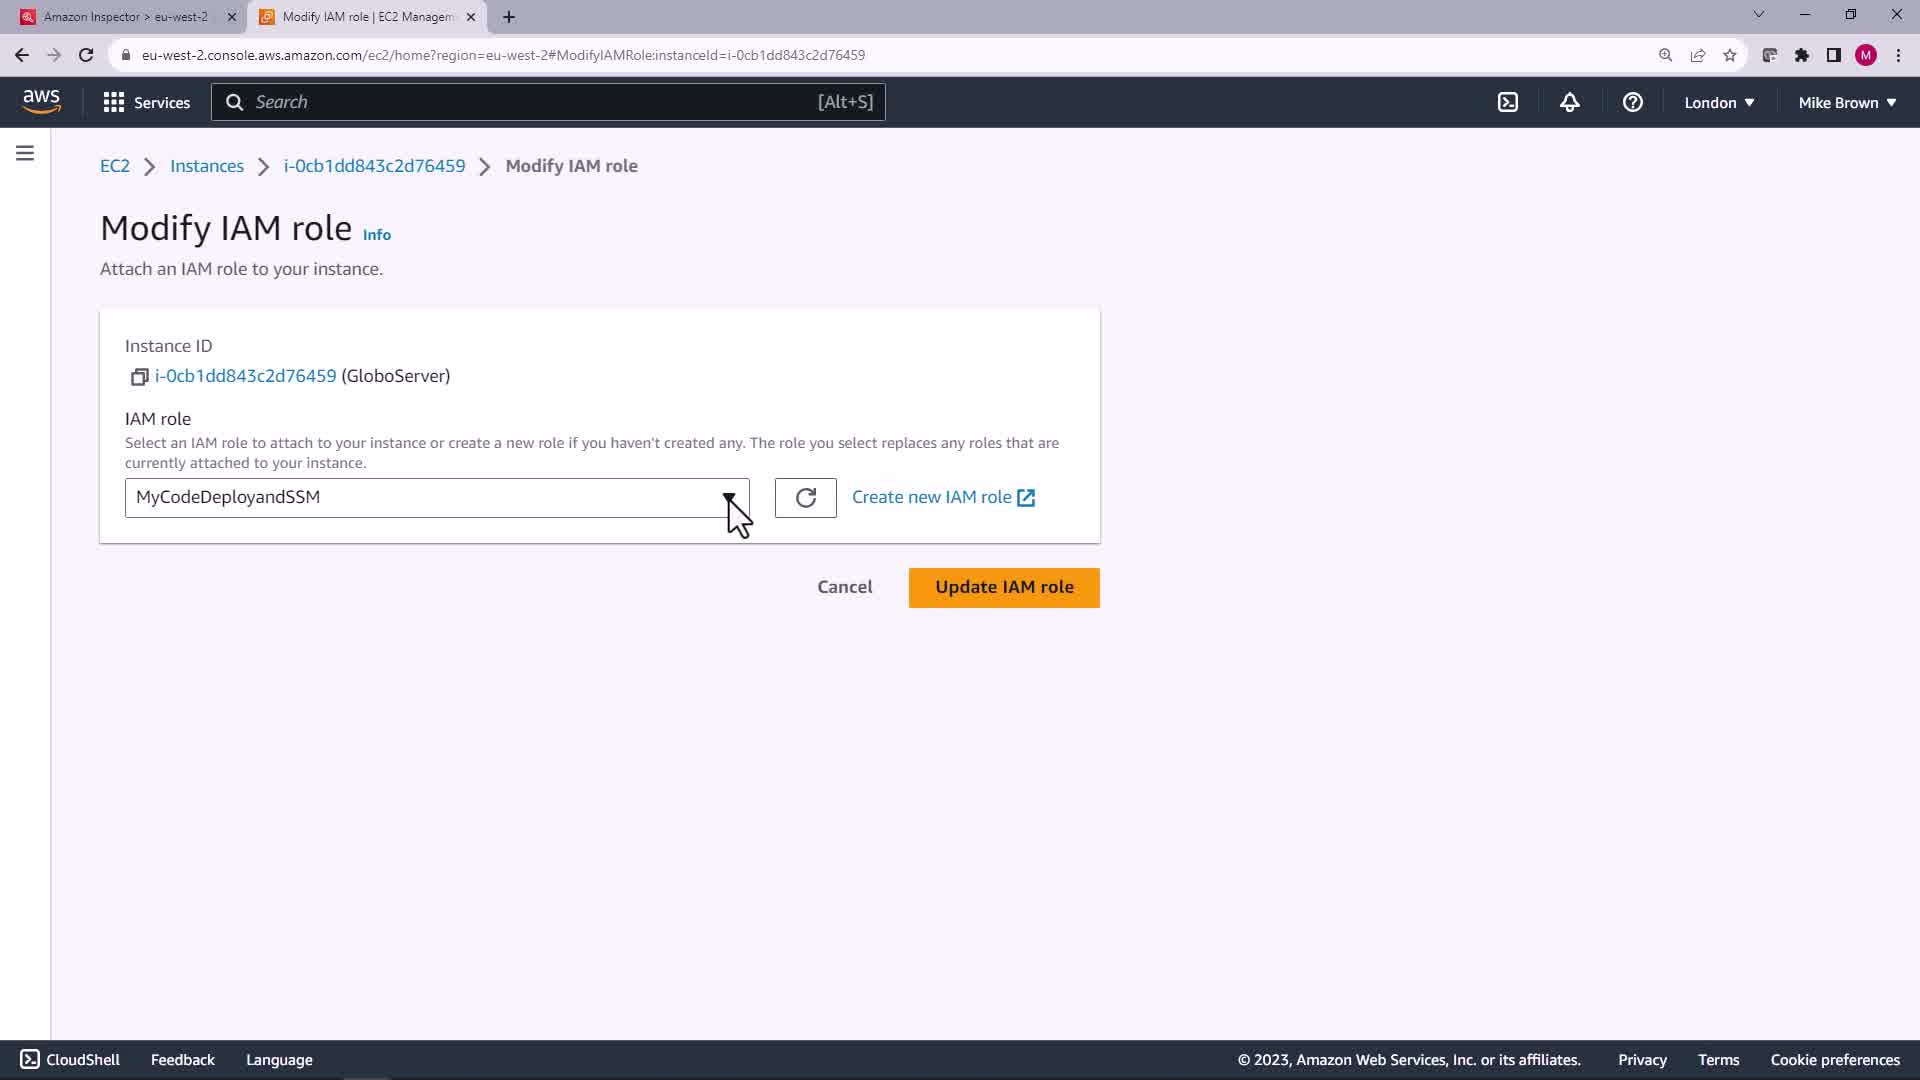Copy the instance ID with the copy icon
Screen dimensions: 1920x1080
tap(139, 377)
